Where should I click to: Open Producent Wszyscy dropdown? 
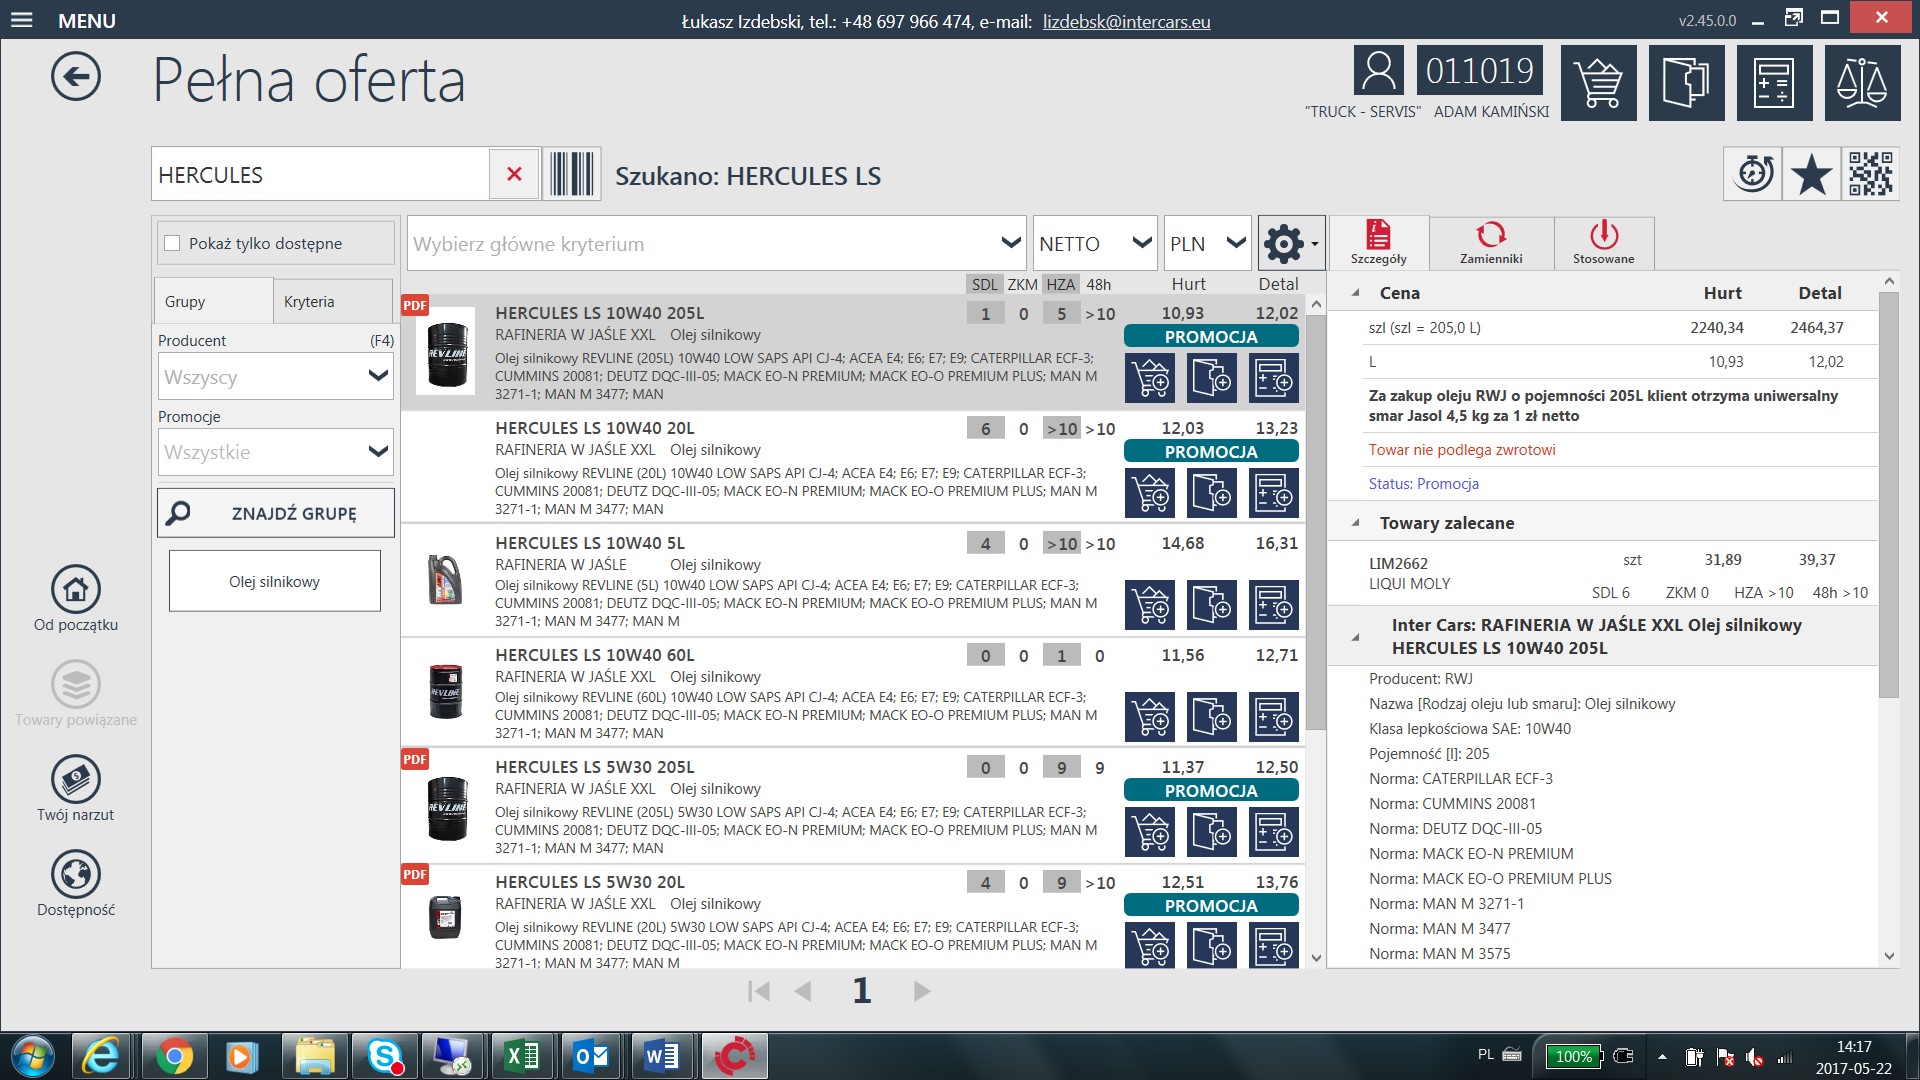(x=275, y=376)
